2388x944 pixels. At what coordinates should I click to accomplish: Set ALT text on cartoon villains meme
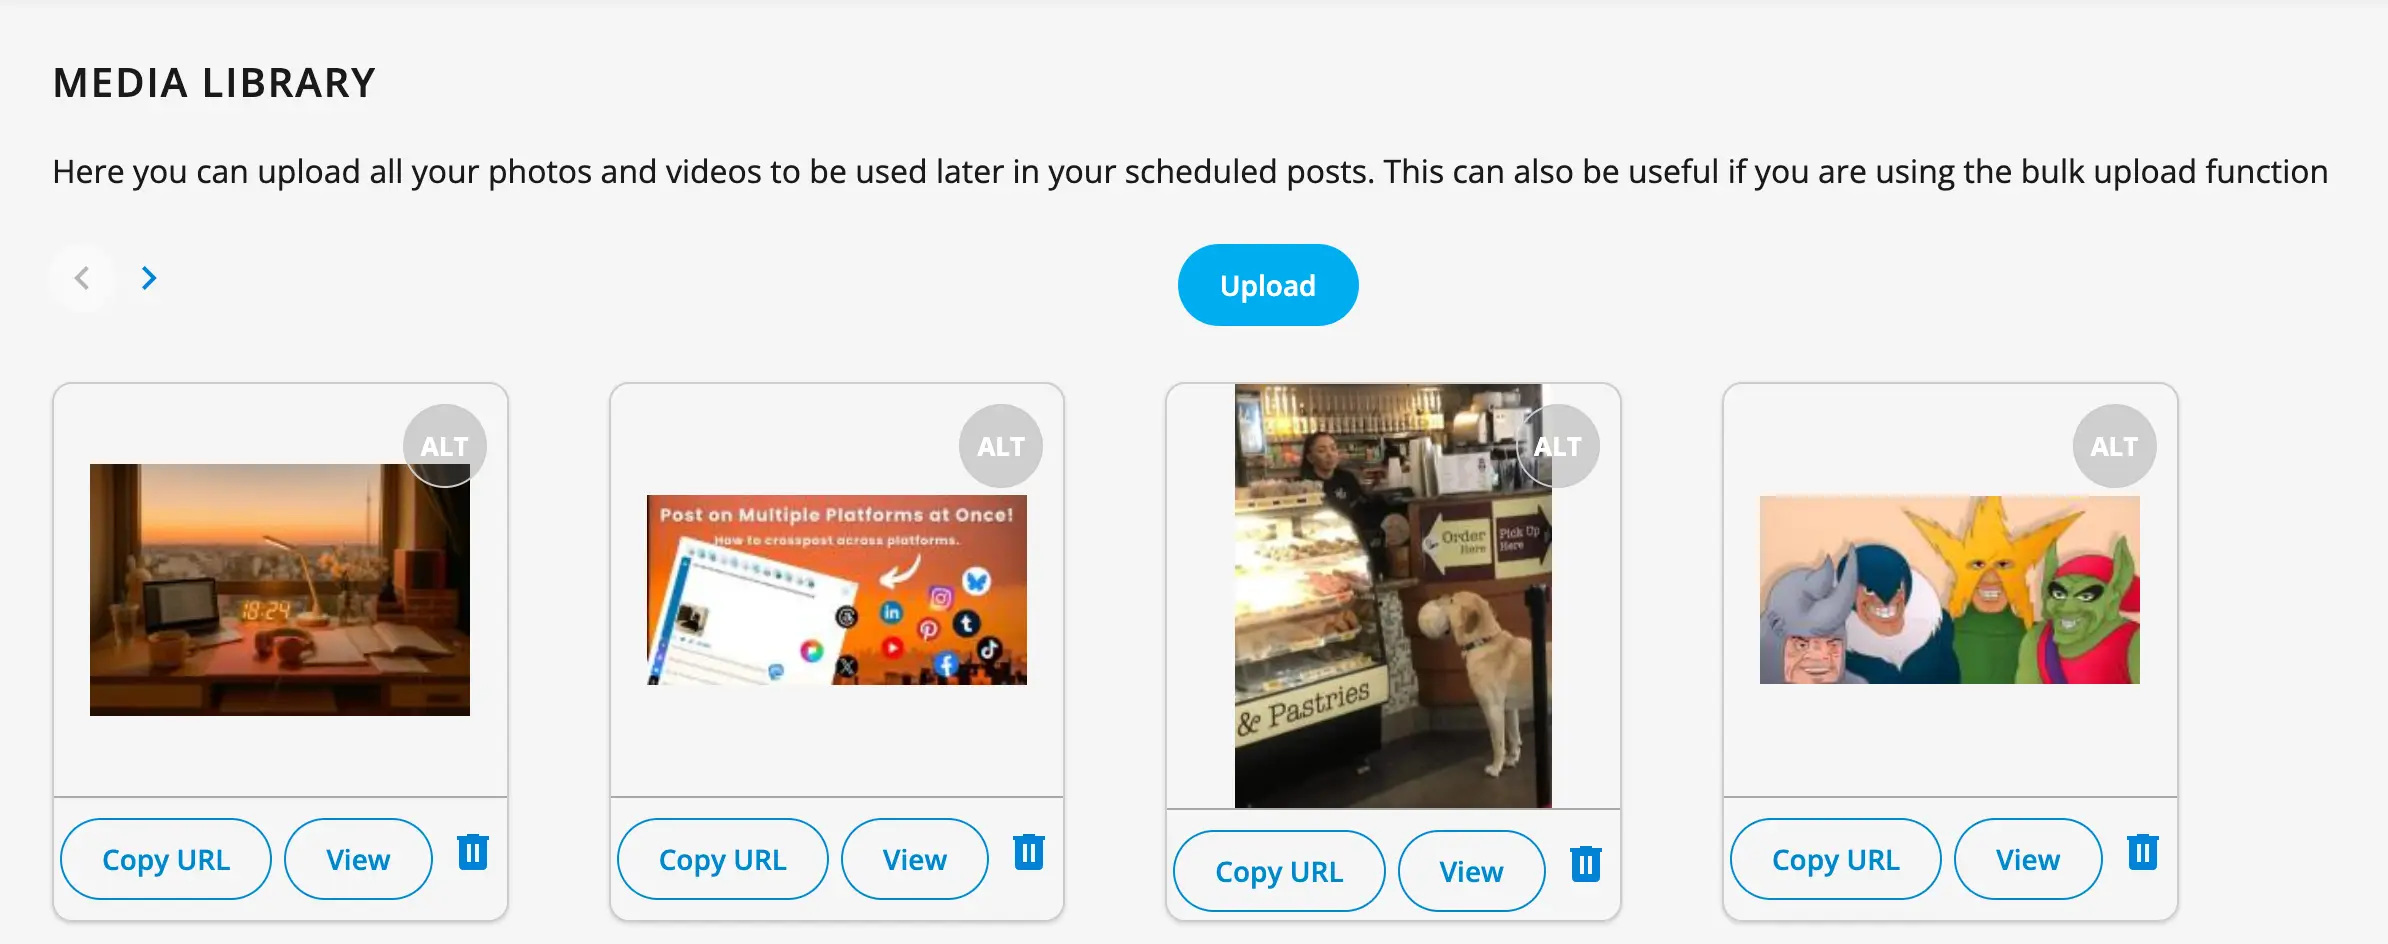pos(2114,446)
